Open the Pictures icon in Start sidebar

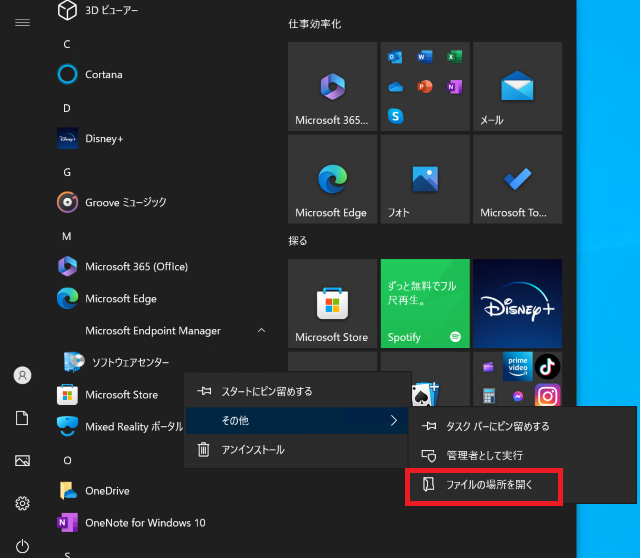point(22,461)
